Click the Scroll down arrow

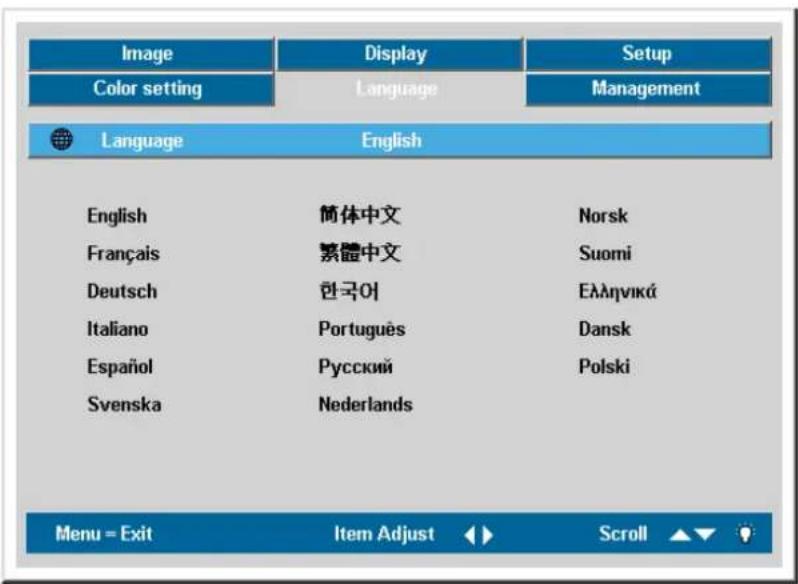tap(705, 535)
